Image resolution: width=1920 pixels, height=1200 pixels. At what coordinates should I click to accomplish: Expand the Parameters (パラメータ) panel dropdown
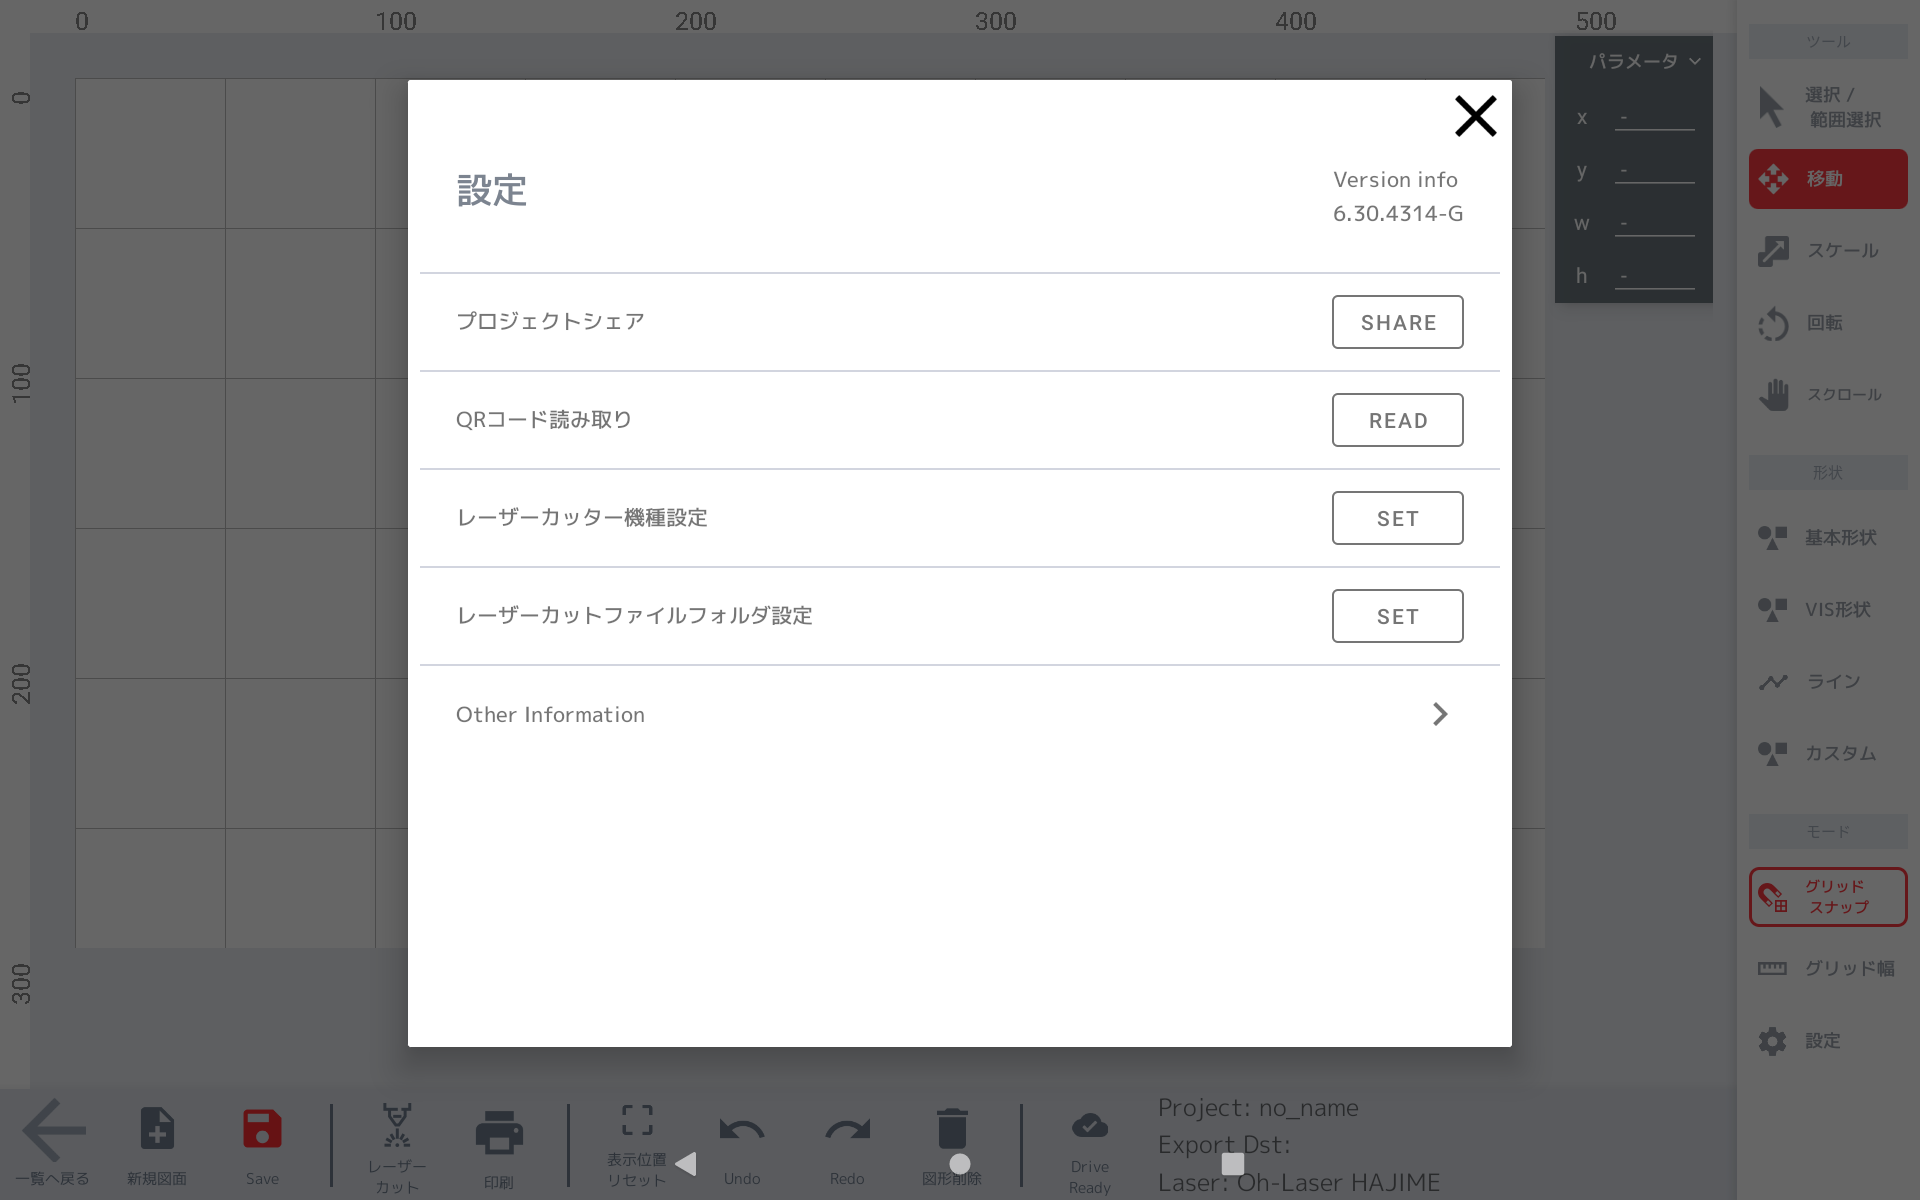[1694, 62]
